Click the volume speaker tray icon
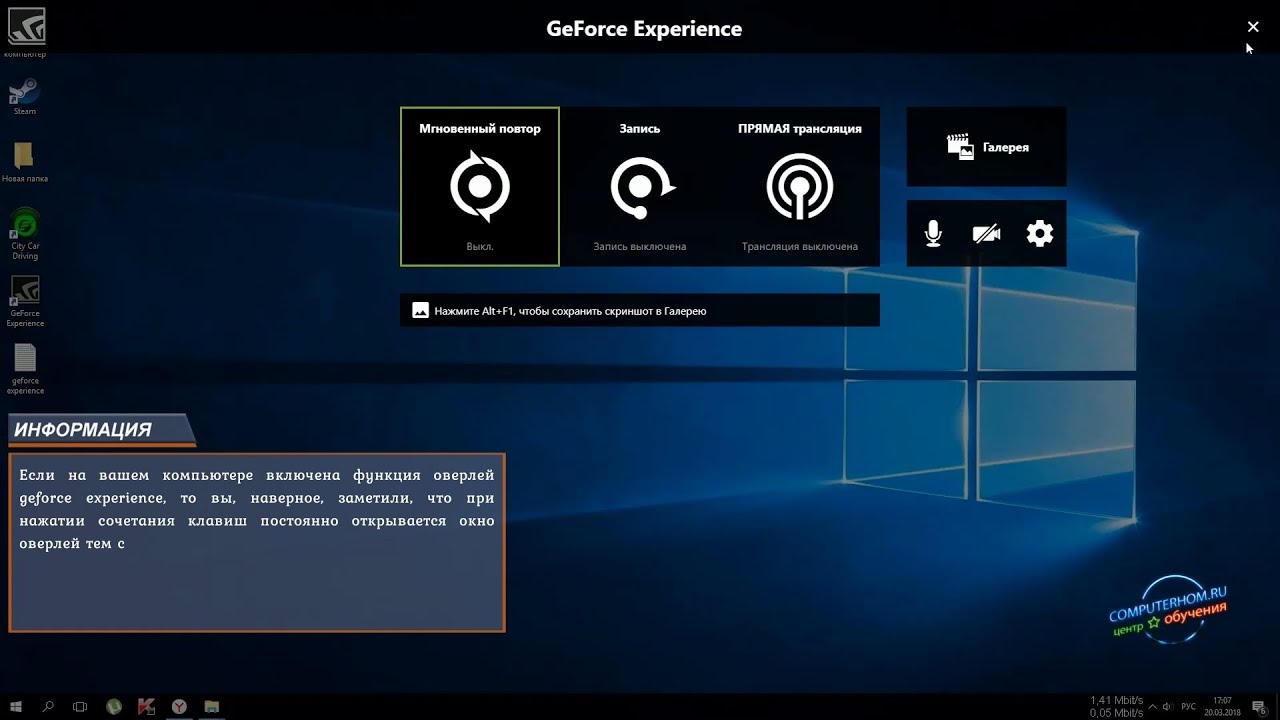Image resolution: width=1280 pixels, height=720 pixels. point(1169,706)
